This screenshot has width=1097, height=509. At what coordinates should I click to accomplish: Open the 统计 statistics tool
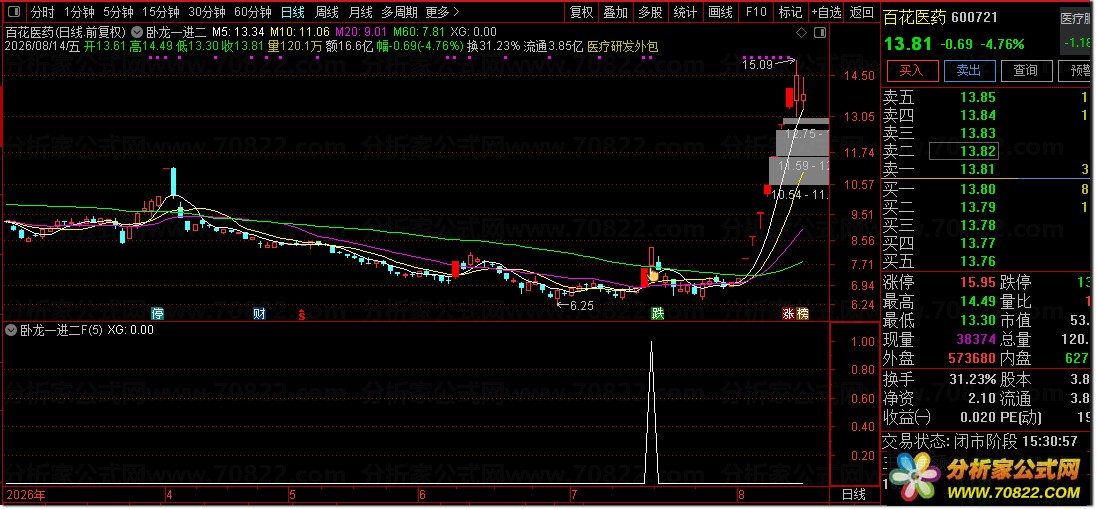[685, 12]
